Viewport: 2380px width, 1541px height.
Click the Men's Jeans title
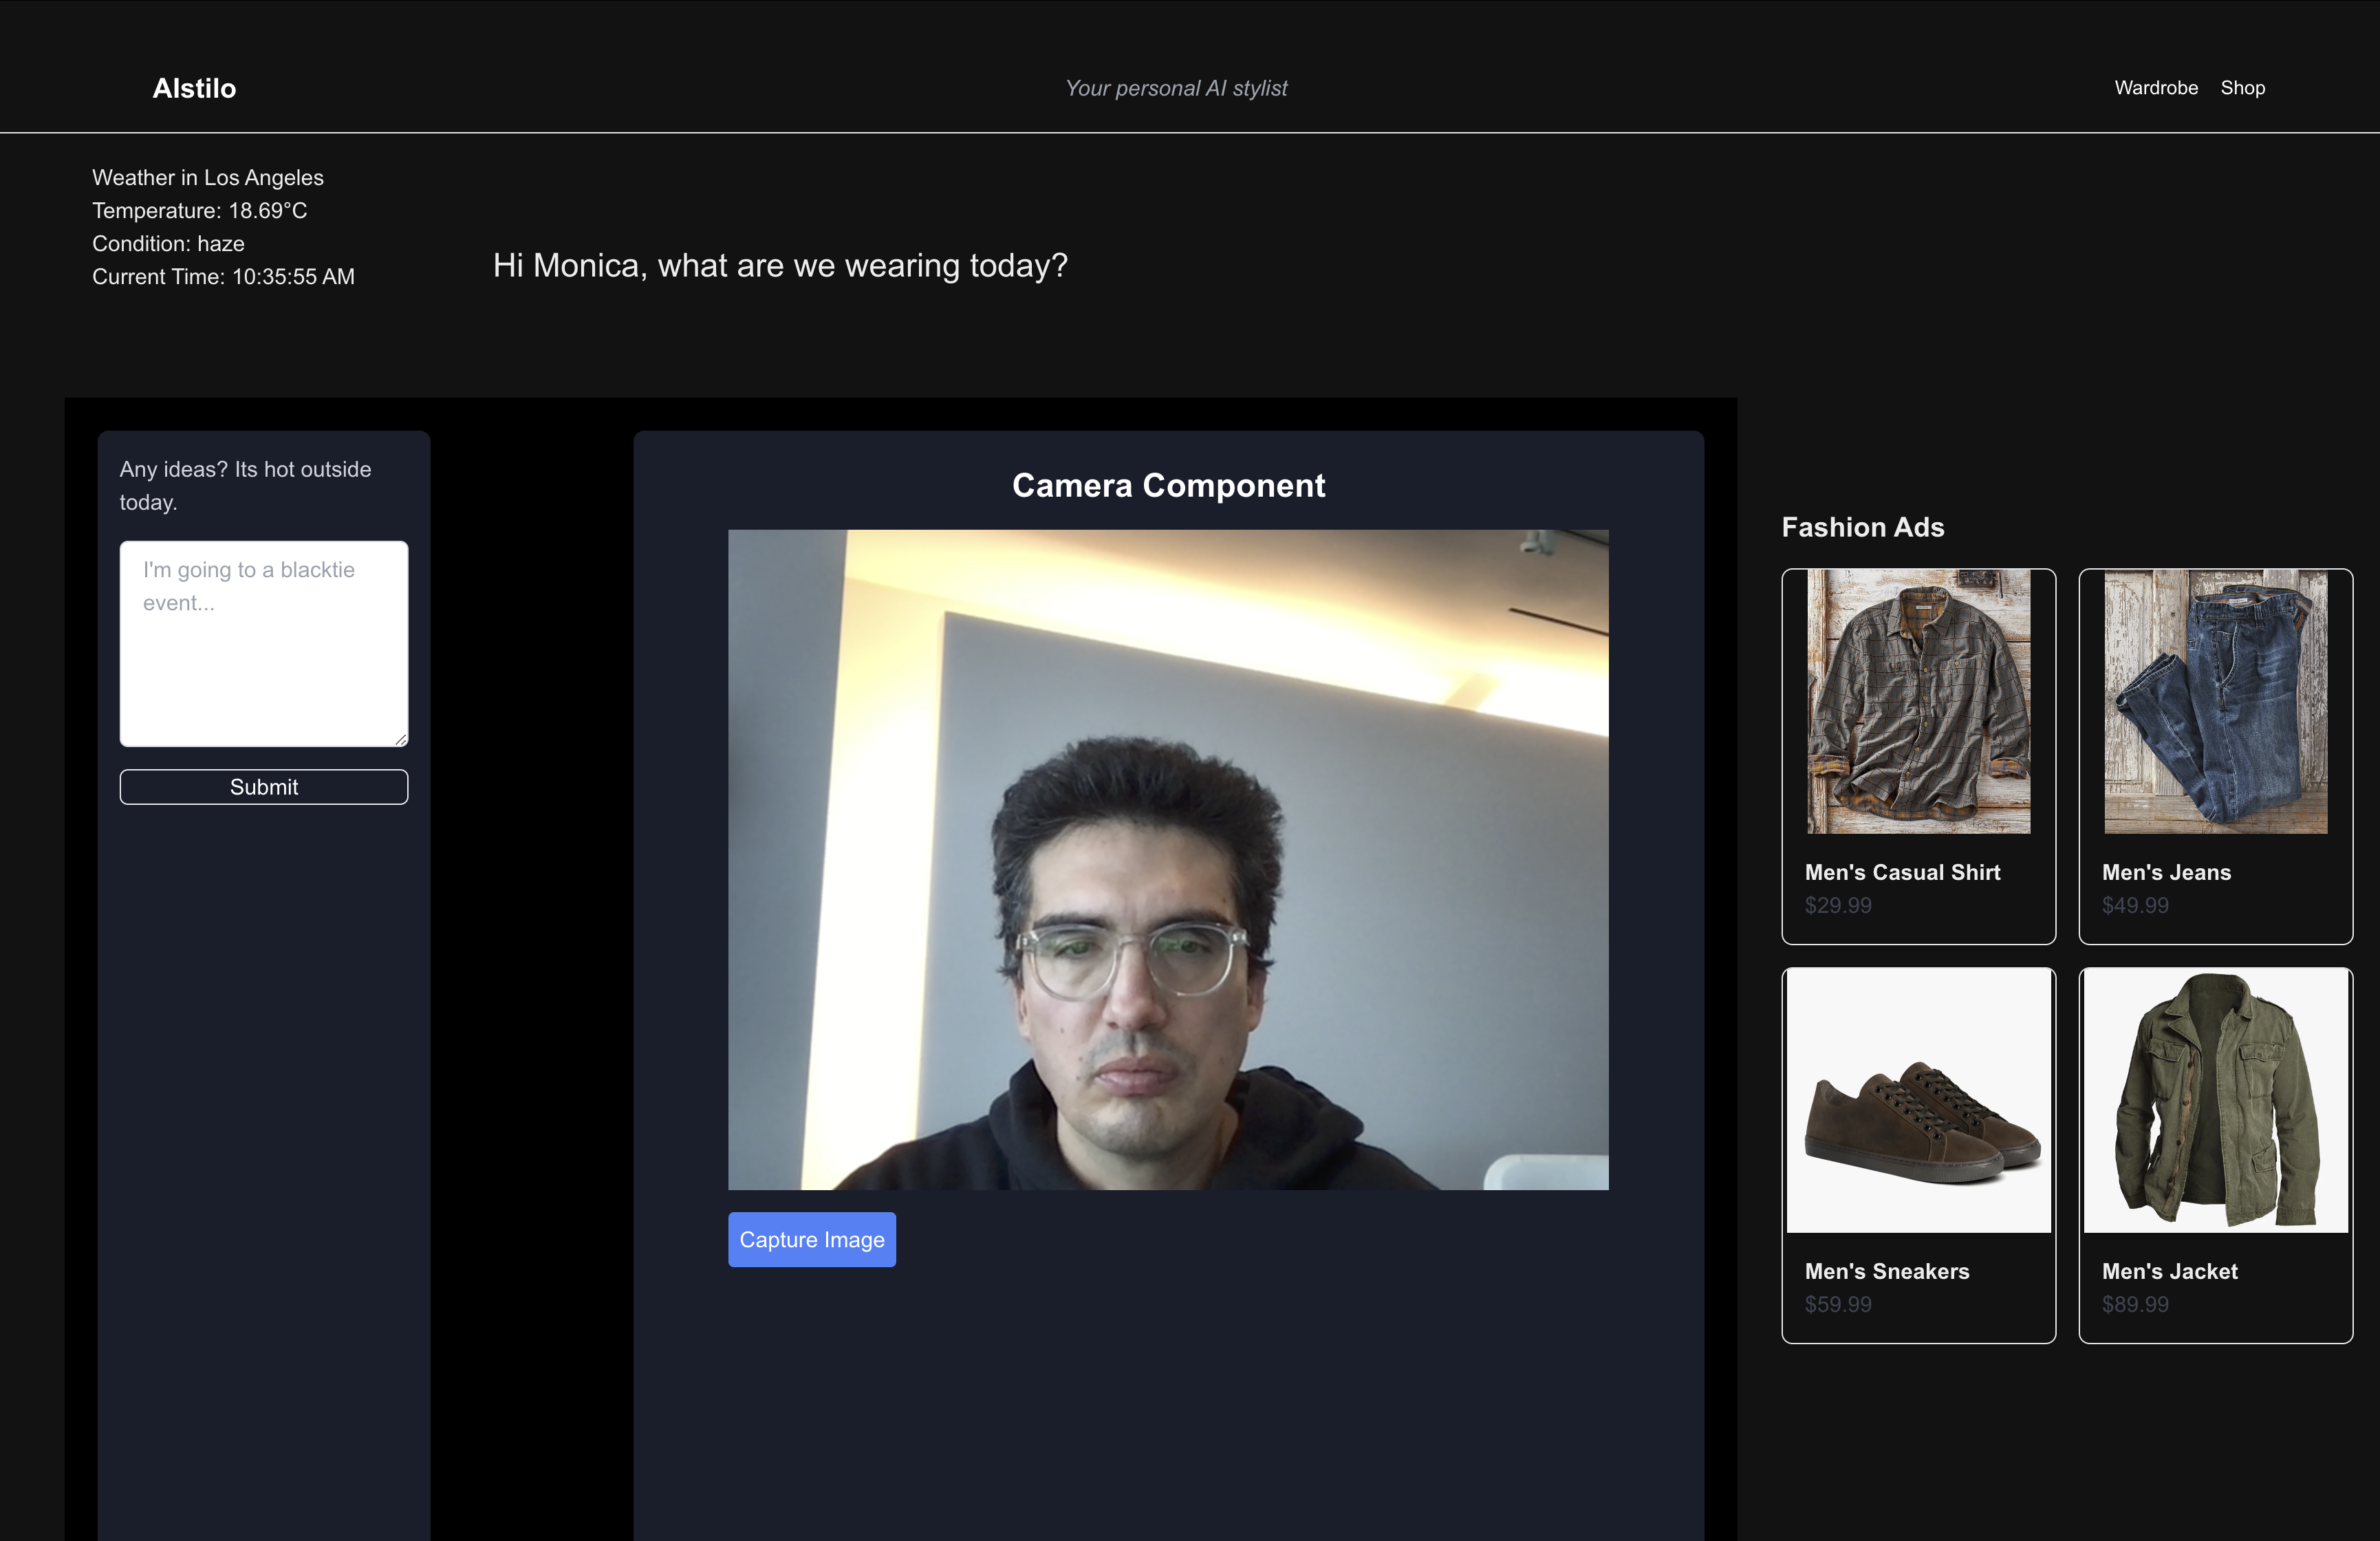[2166, 872]
